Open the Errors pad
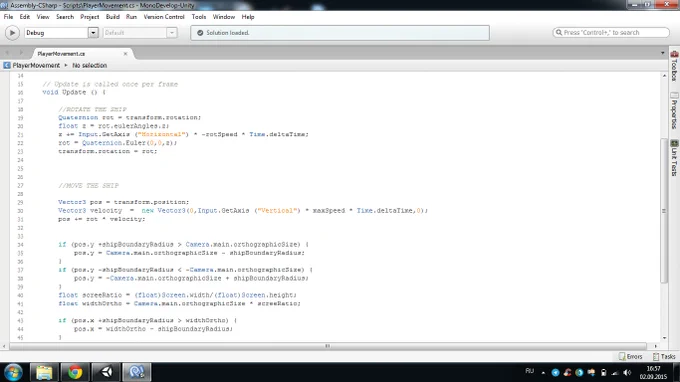Screen dimensions: 680x382 631,356
